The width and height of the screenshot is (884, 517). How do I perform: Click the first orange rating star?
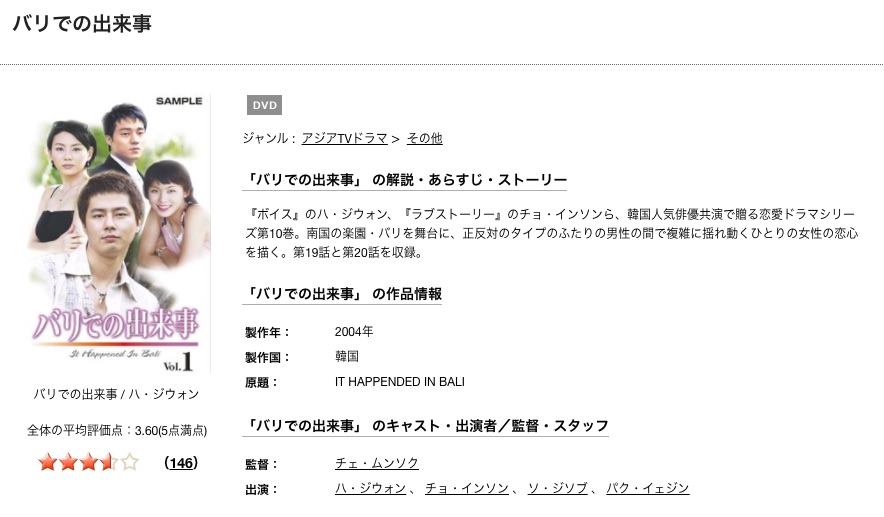48,462
